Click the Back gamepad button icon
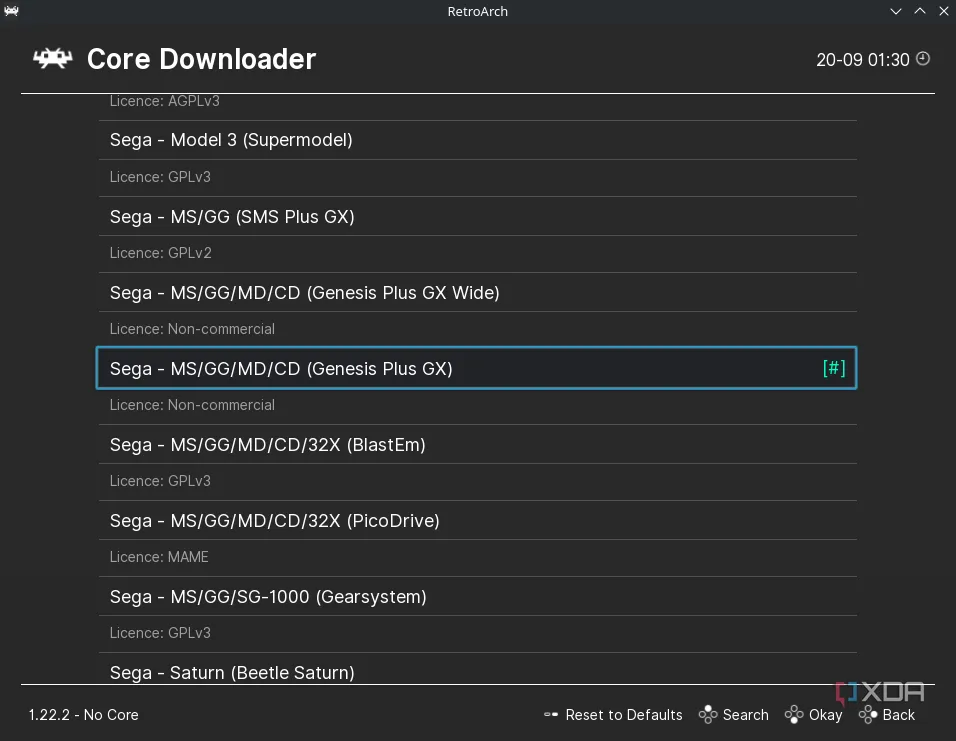This screenshot has height=741, width=956. (x=868, y=714)
